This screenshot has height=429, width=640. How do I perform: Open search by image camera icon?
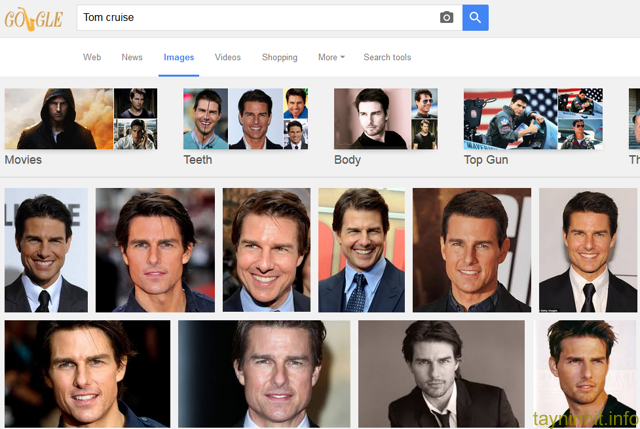coord(447,17)
